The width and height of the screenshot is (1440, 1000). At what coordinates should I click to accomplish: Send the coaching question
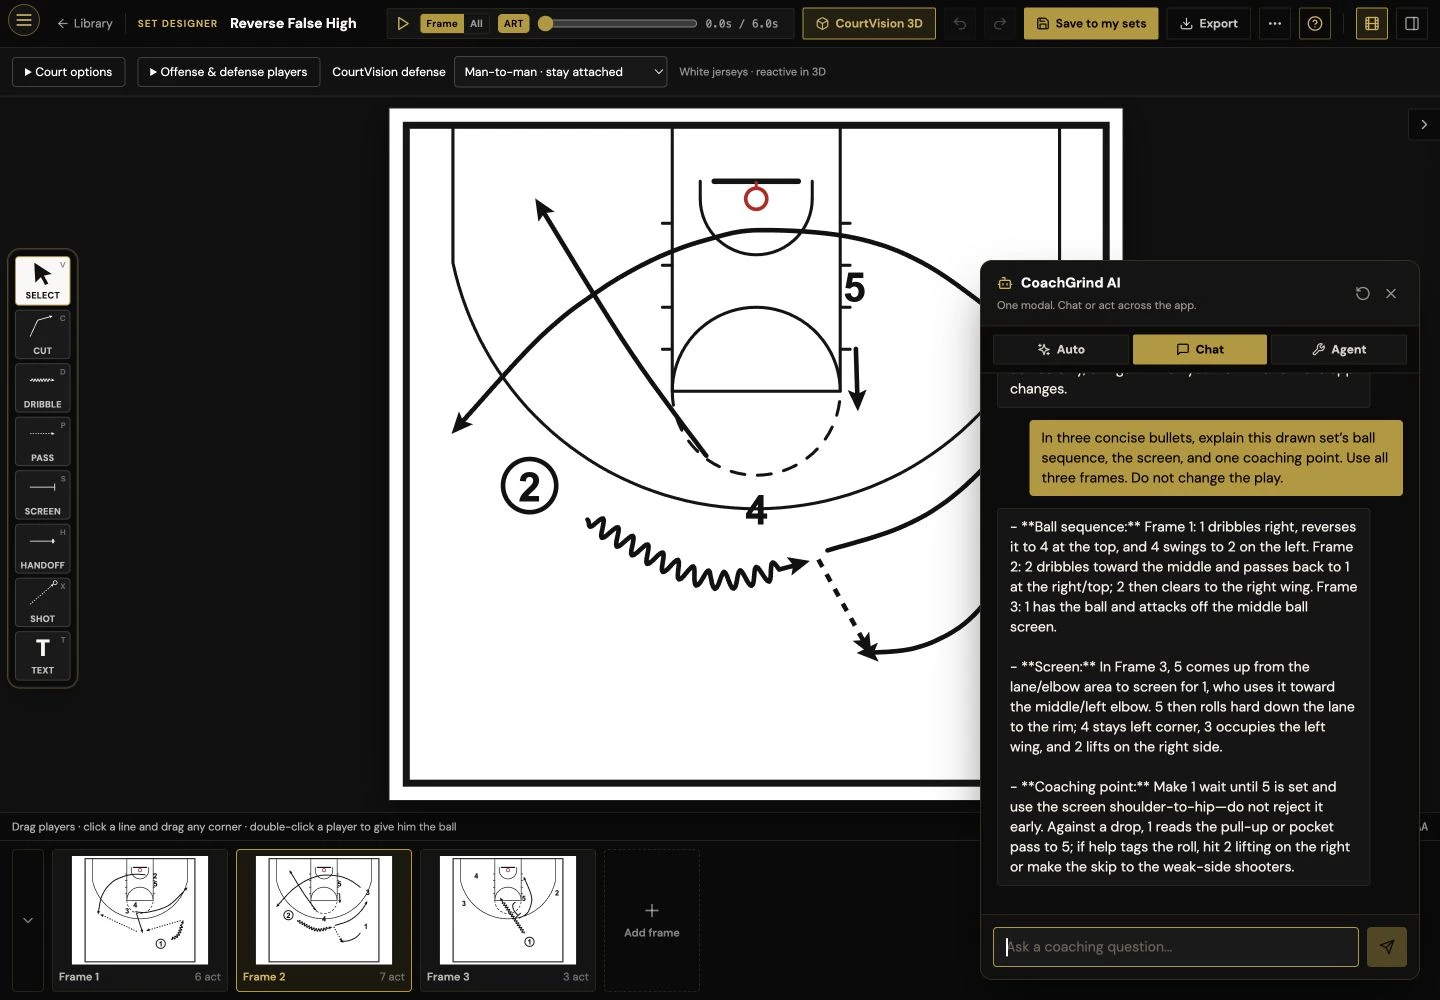(1387, 947)
